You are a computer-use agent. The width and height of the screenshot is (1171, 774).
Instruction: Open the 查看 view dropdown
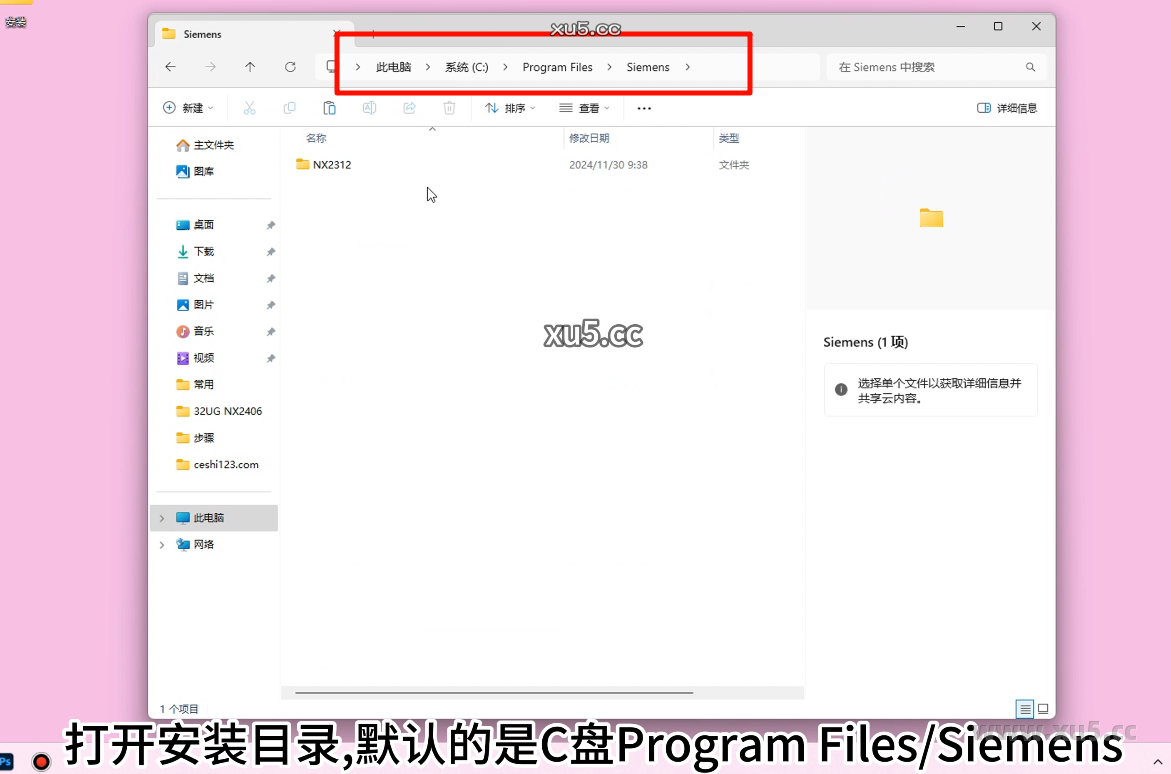[x=584, y=107]
